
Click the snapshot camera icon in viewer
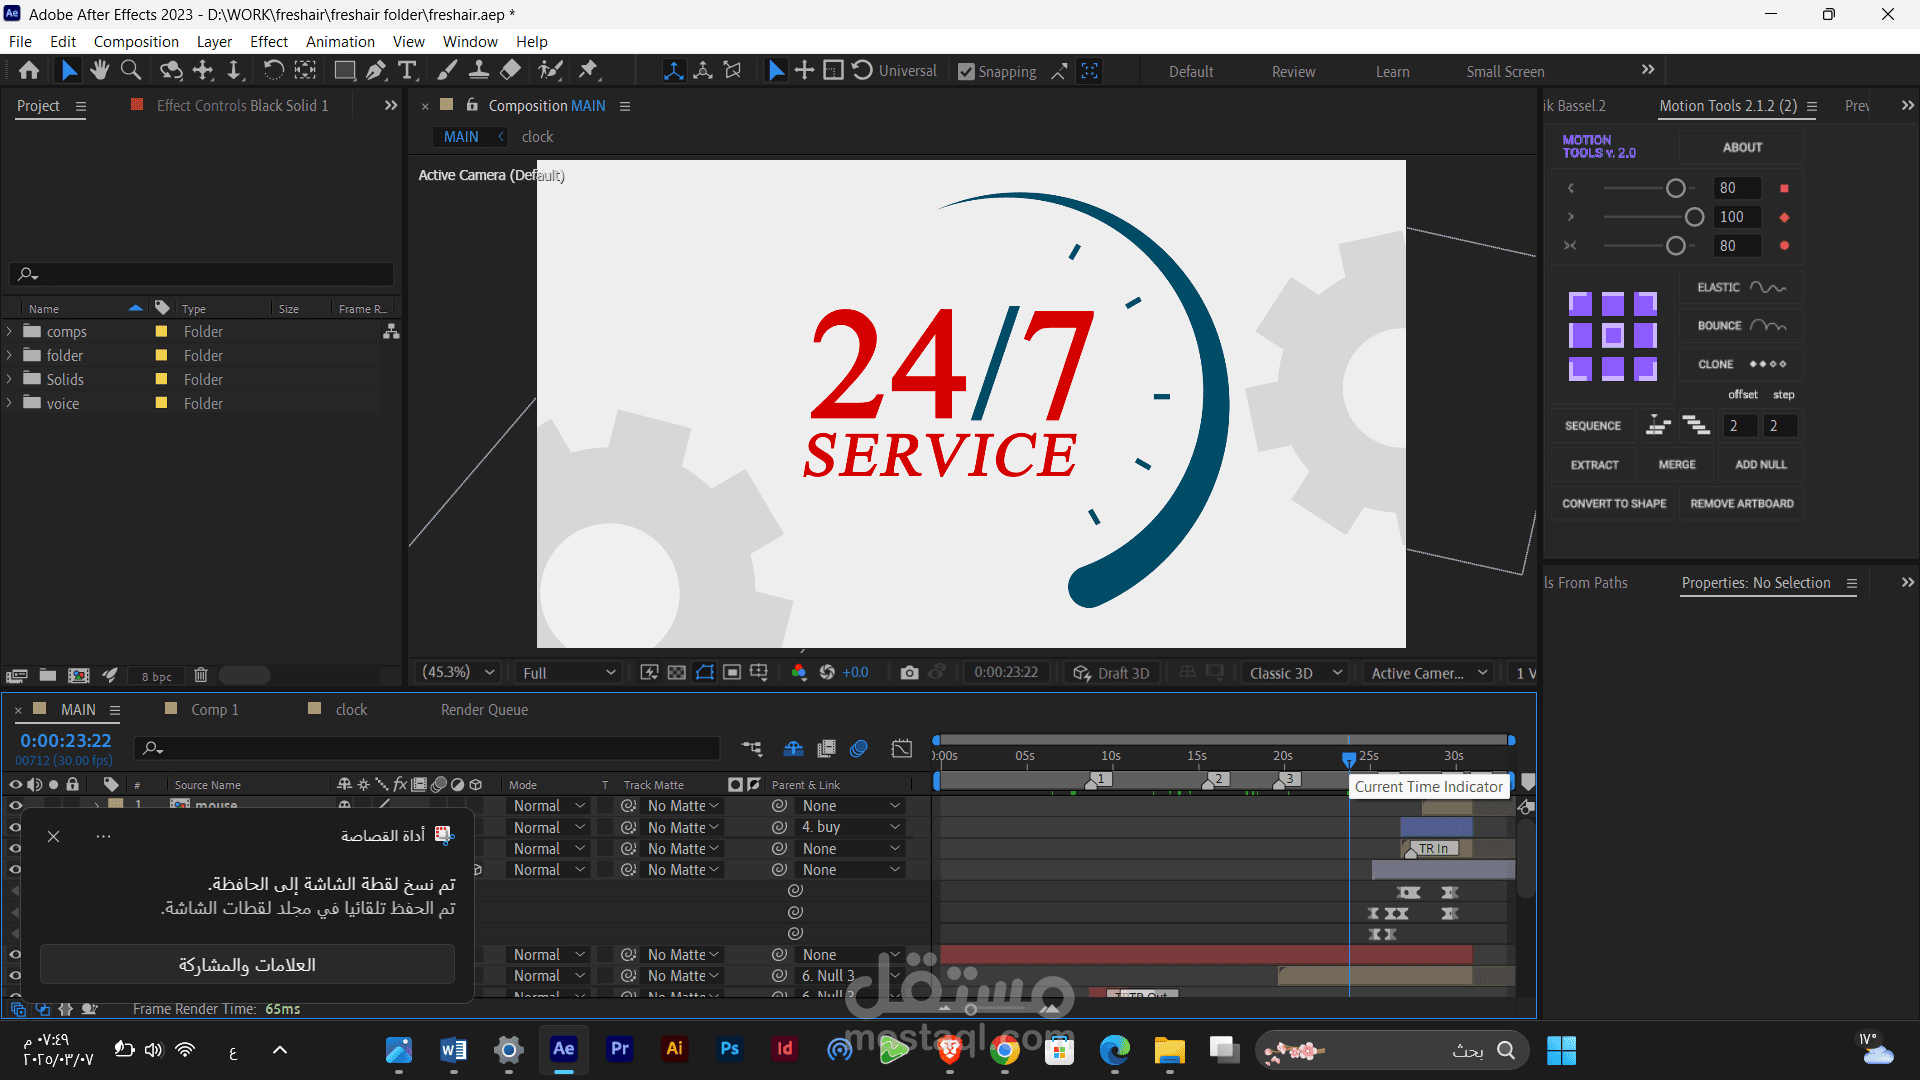[908, 673]
